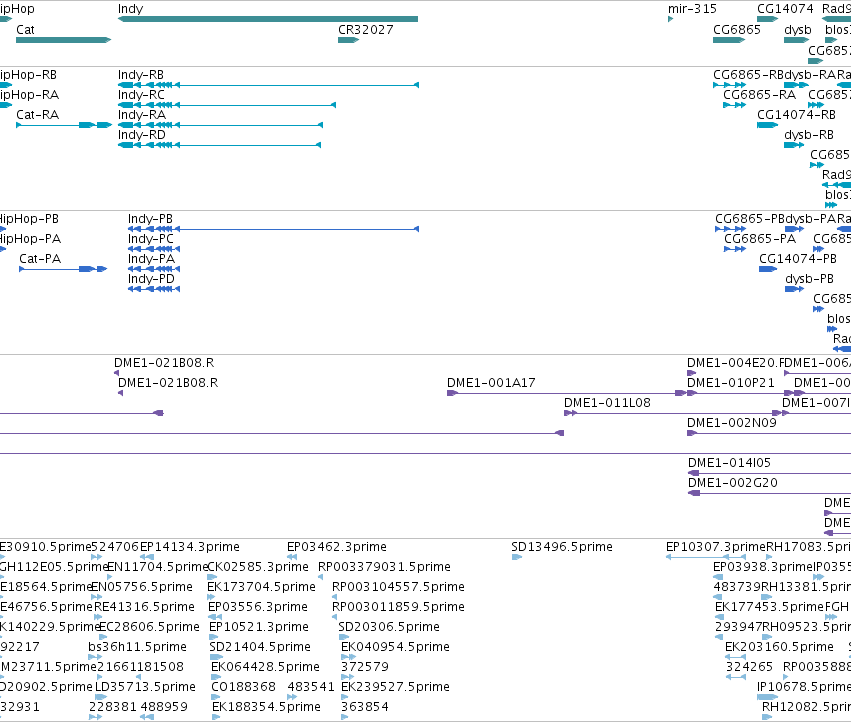This screenshot has height=722, width=851.
Task: Click the EK064428.5prime EST label
Action: (x=265, y=667)
